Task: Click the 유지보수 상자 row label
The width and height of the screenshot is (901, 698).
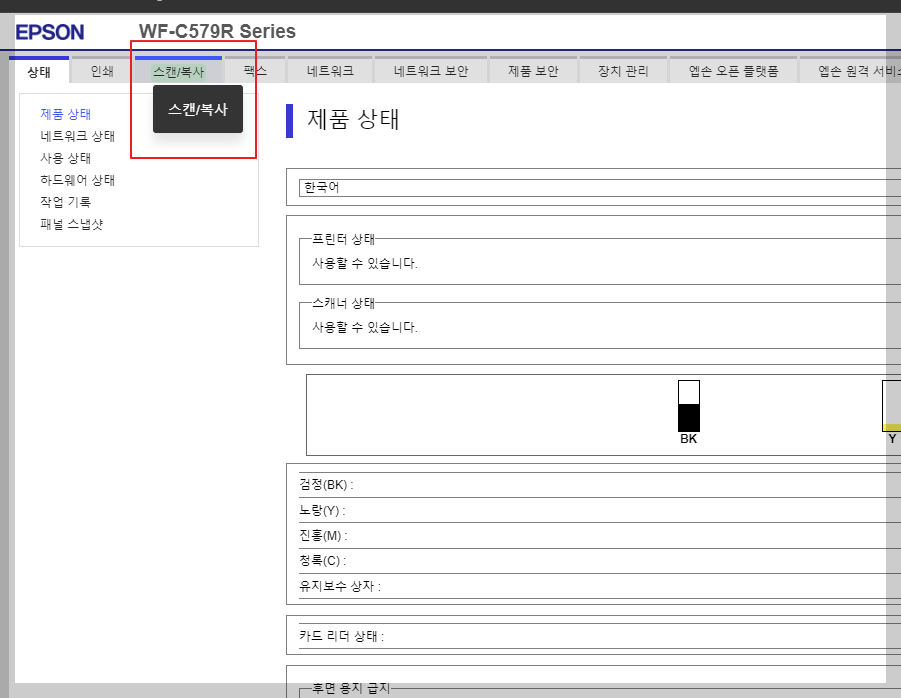Action: click(340, 586)
